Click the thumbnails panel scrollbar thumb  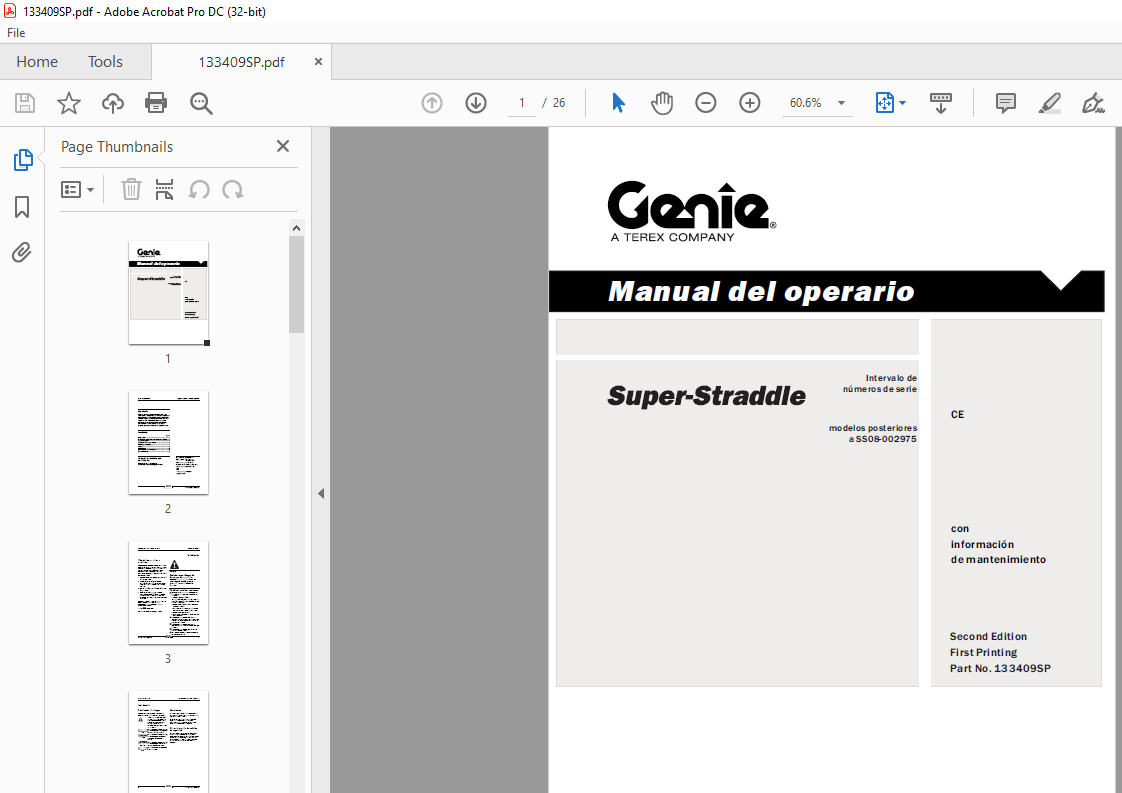point(296,284)
